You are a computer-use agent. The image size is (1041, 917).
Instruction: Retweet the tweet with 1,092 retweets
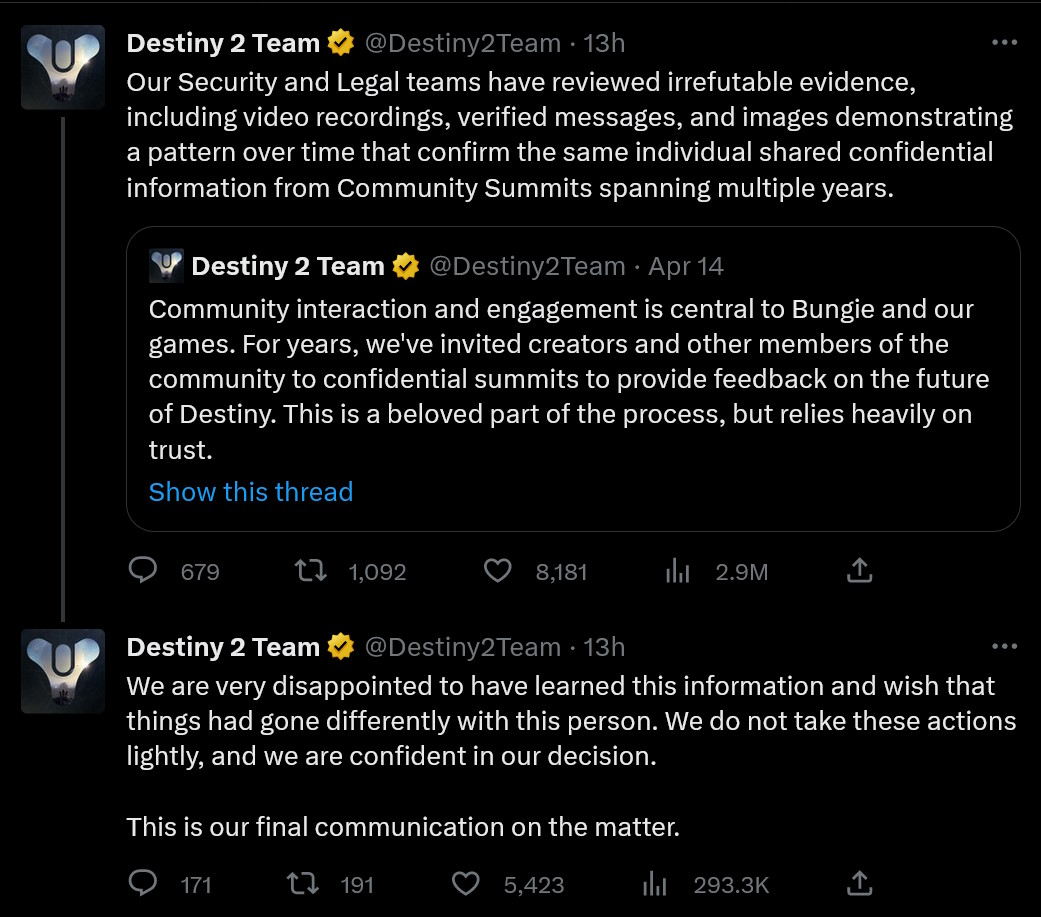(310, 571)
